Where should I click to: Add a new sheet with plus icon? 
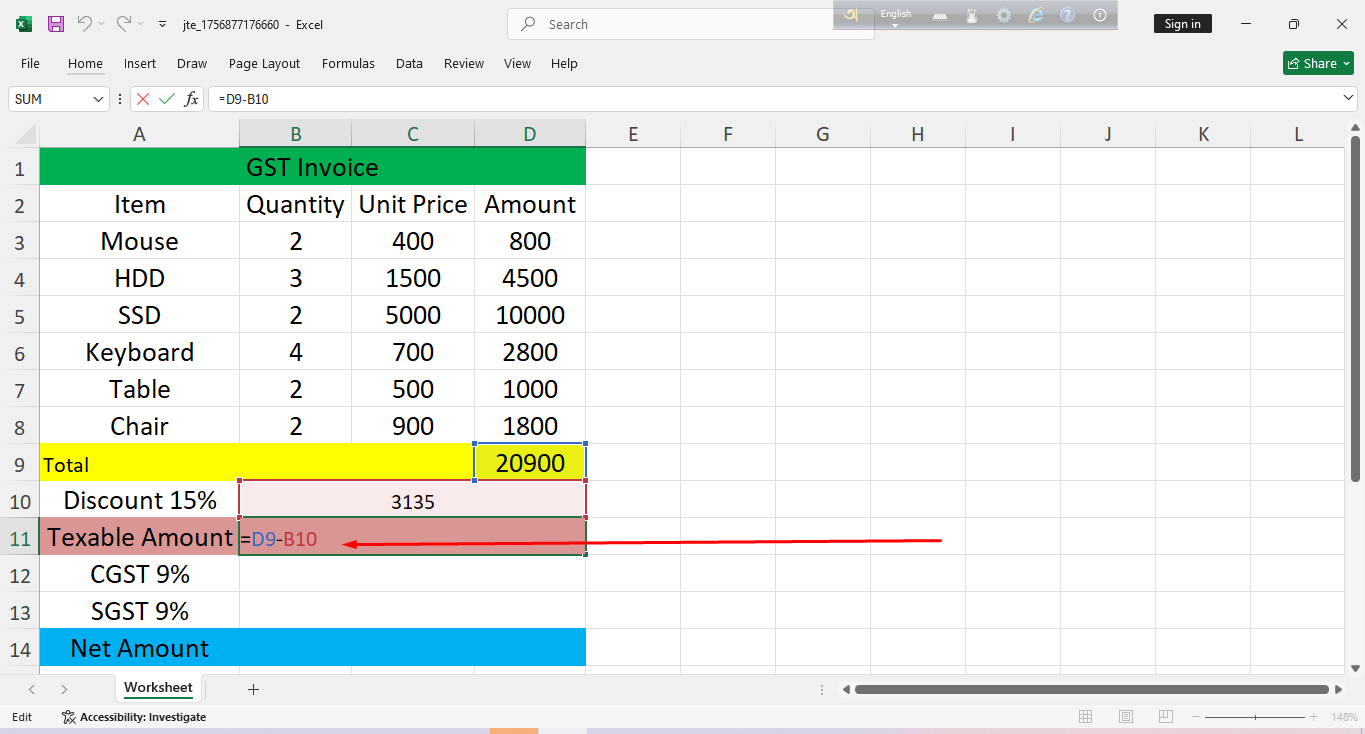click(253, 689)
